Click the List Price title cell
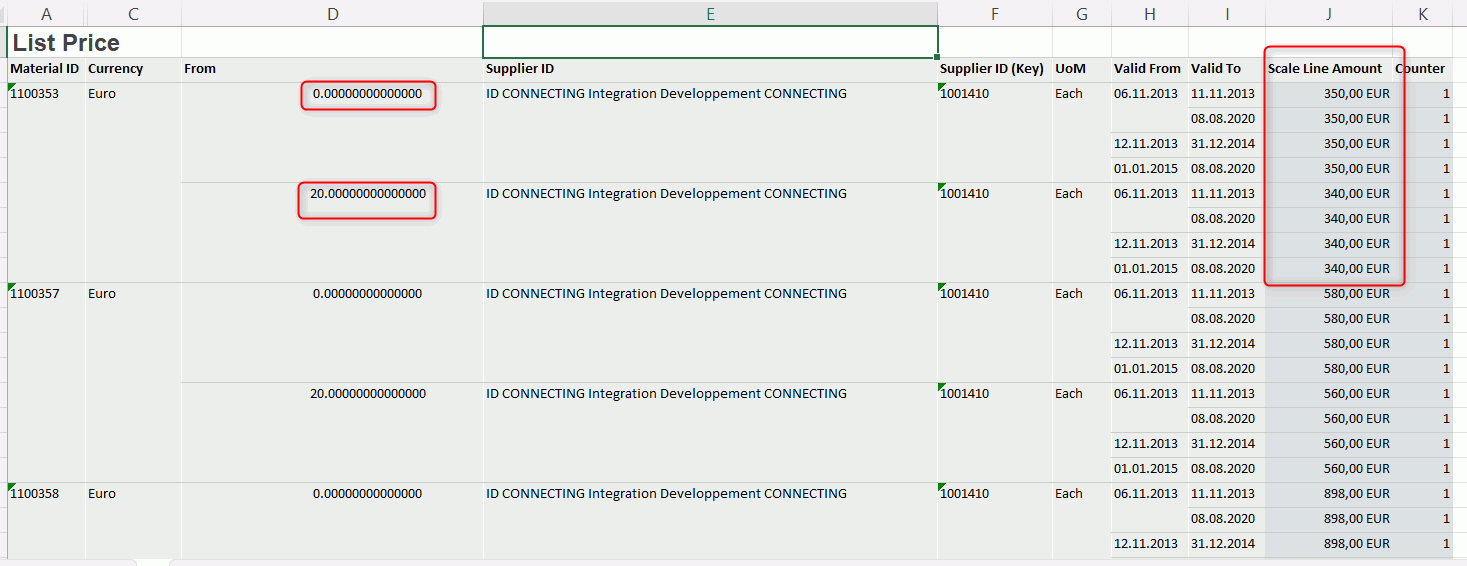The image size is (1467, 566). point(66,43)
